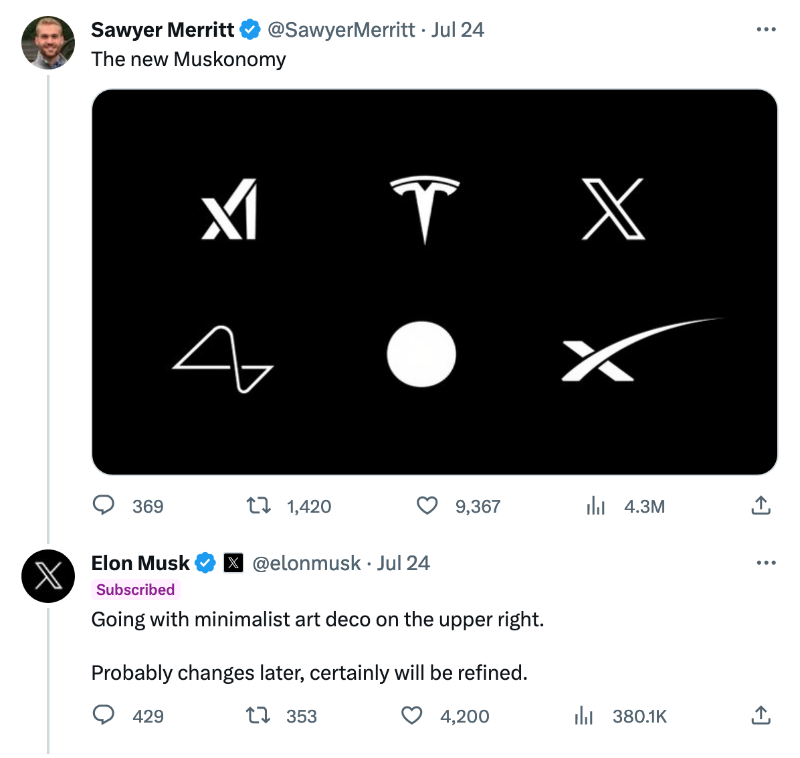Image resolution: width=800 pixels, height=758 pixels.
Task: Share Sawyer Merritt's tweet
Action: (x=760, y=506)
